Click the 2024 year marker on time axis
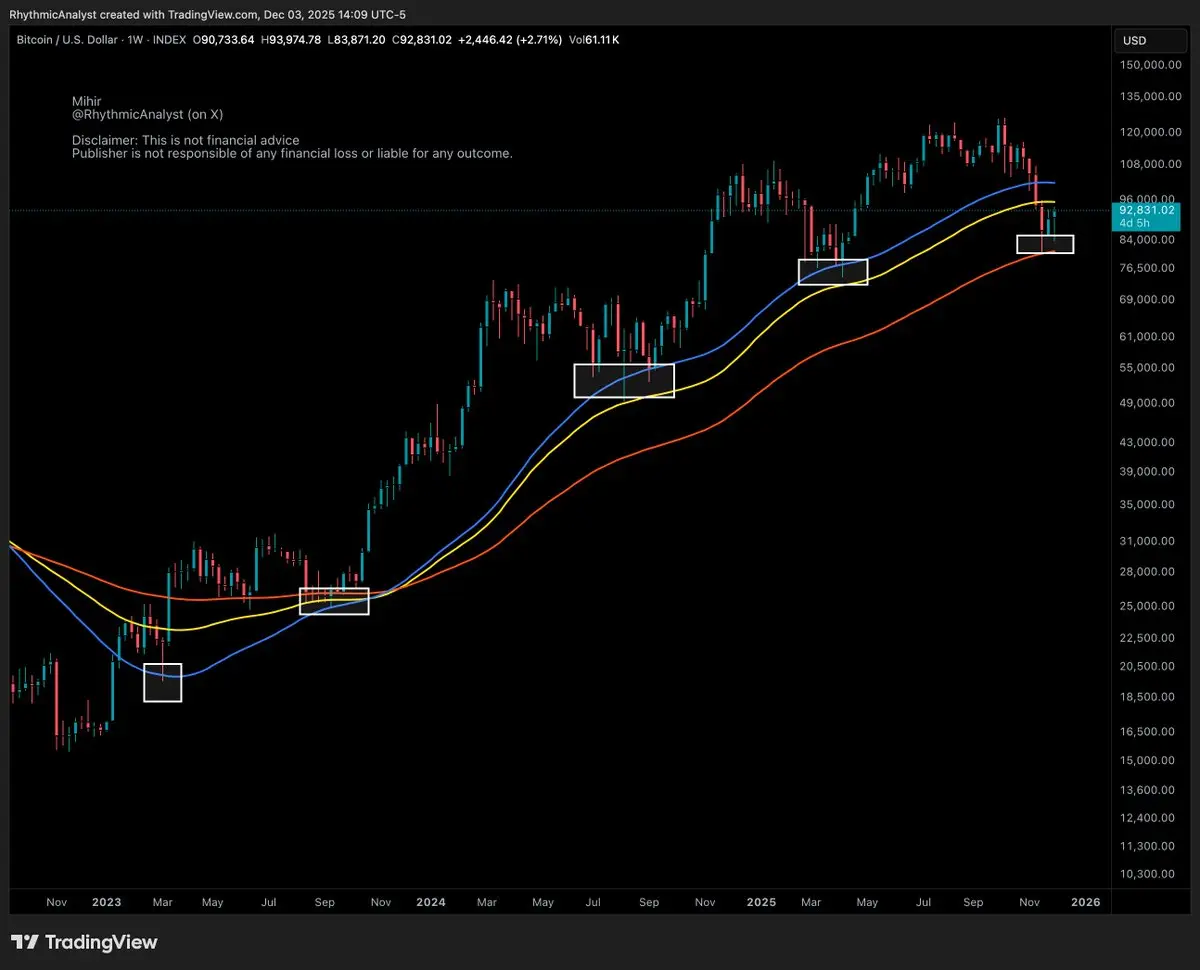1200x970 pixels. click(431, 902)
